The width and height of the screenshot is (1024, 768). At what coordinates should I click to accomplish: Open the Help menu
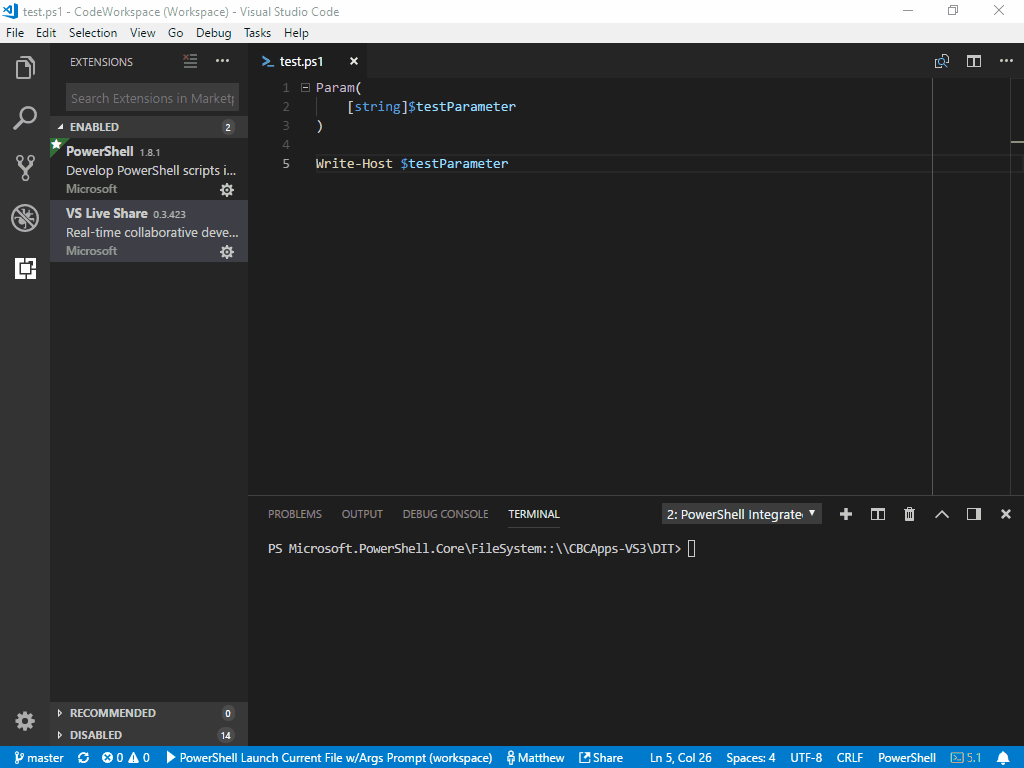(296, 33)
